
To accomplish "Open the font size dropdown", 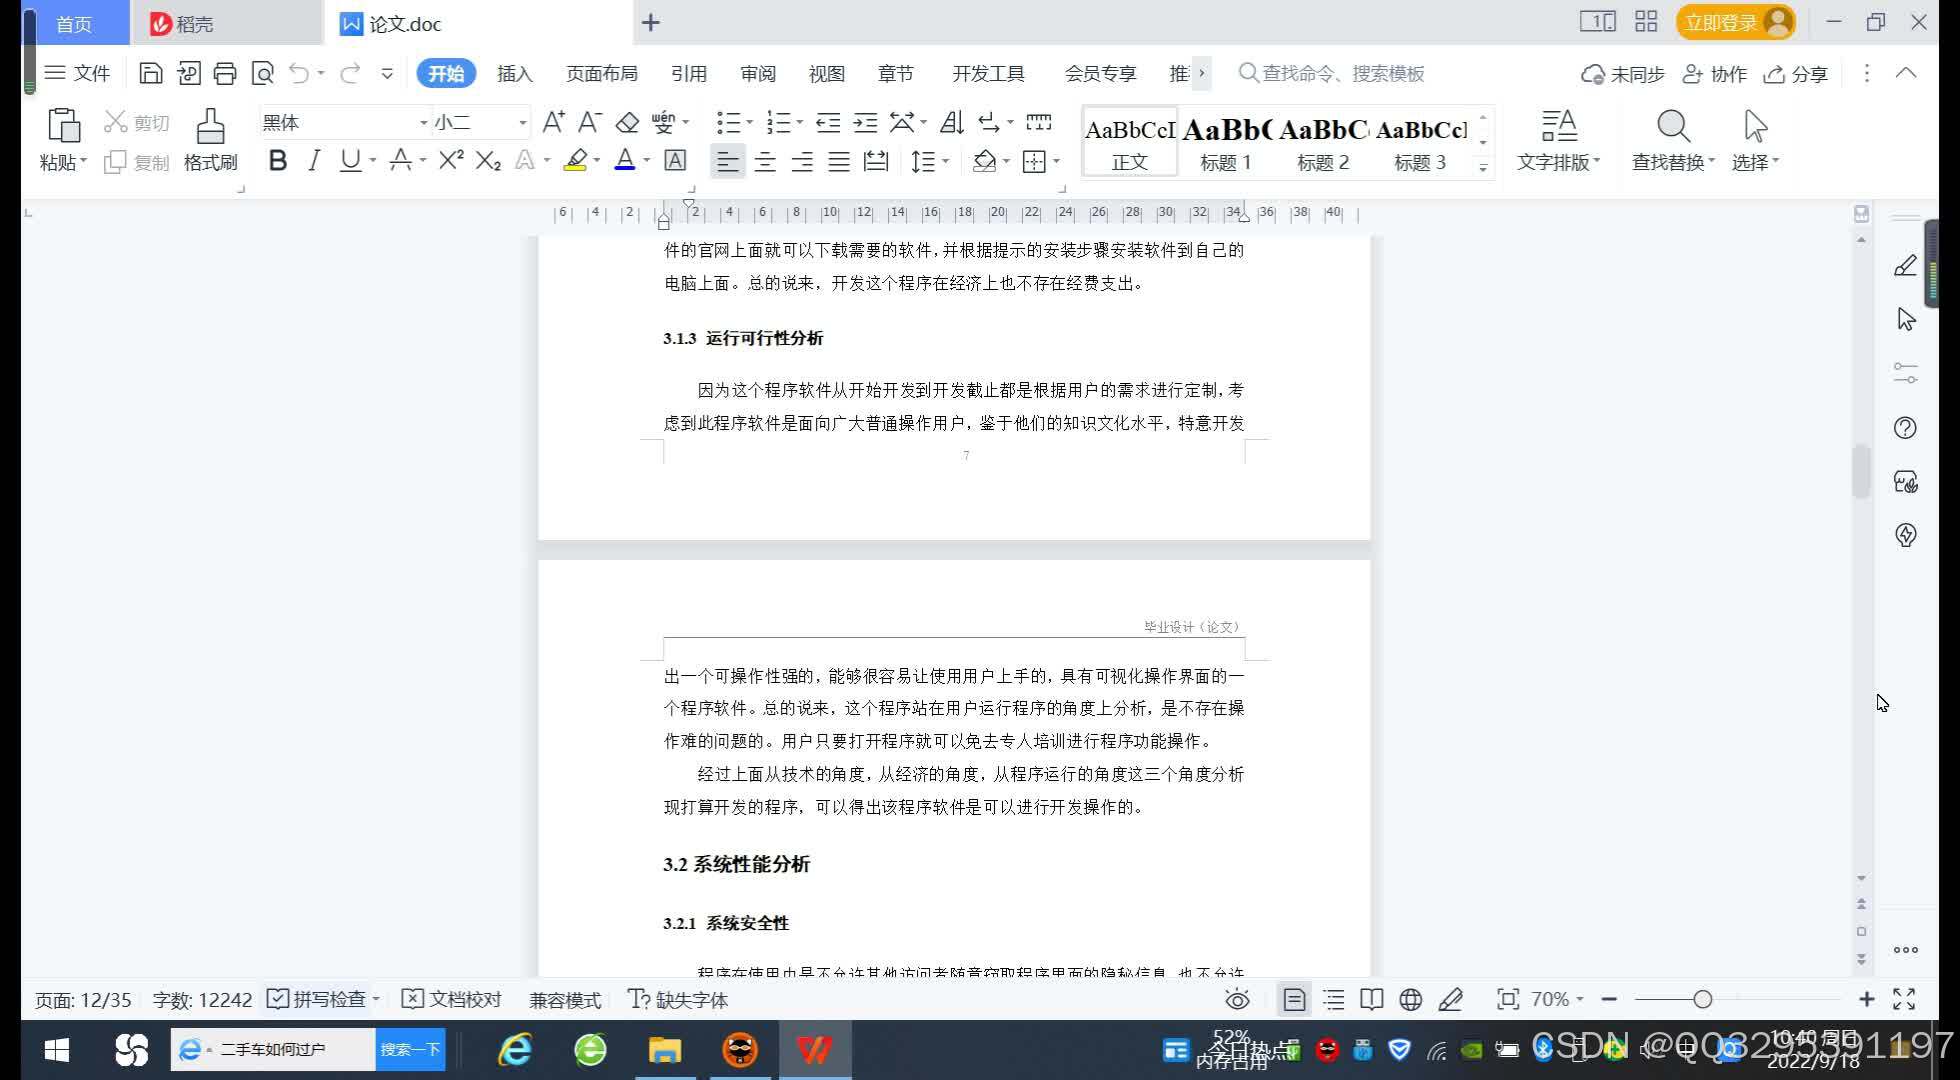I will [x=522, y=123].
